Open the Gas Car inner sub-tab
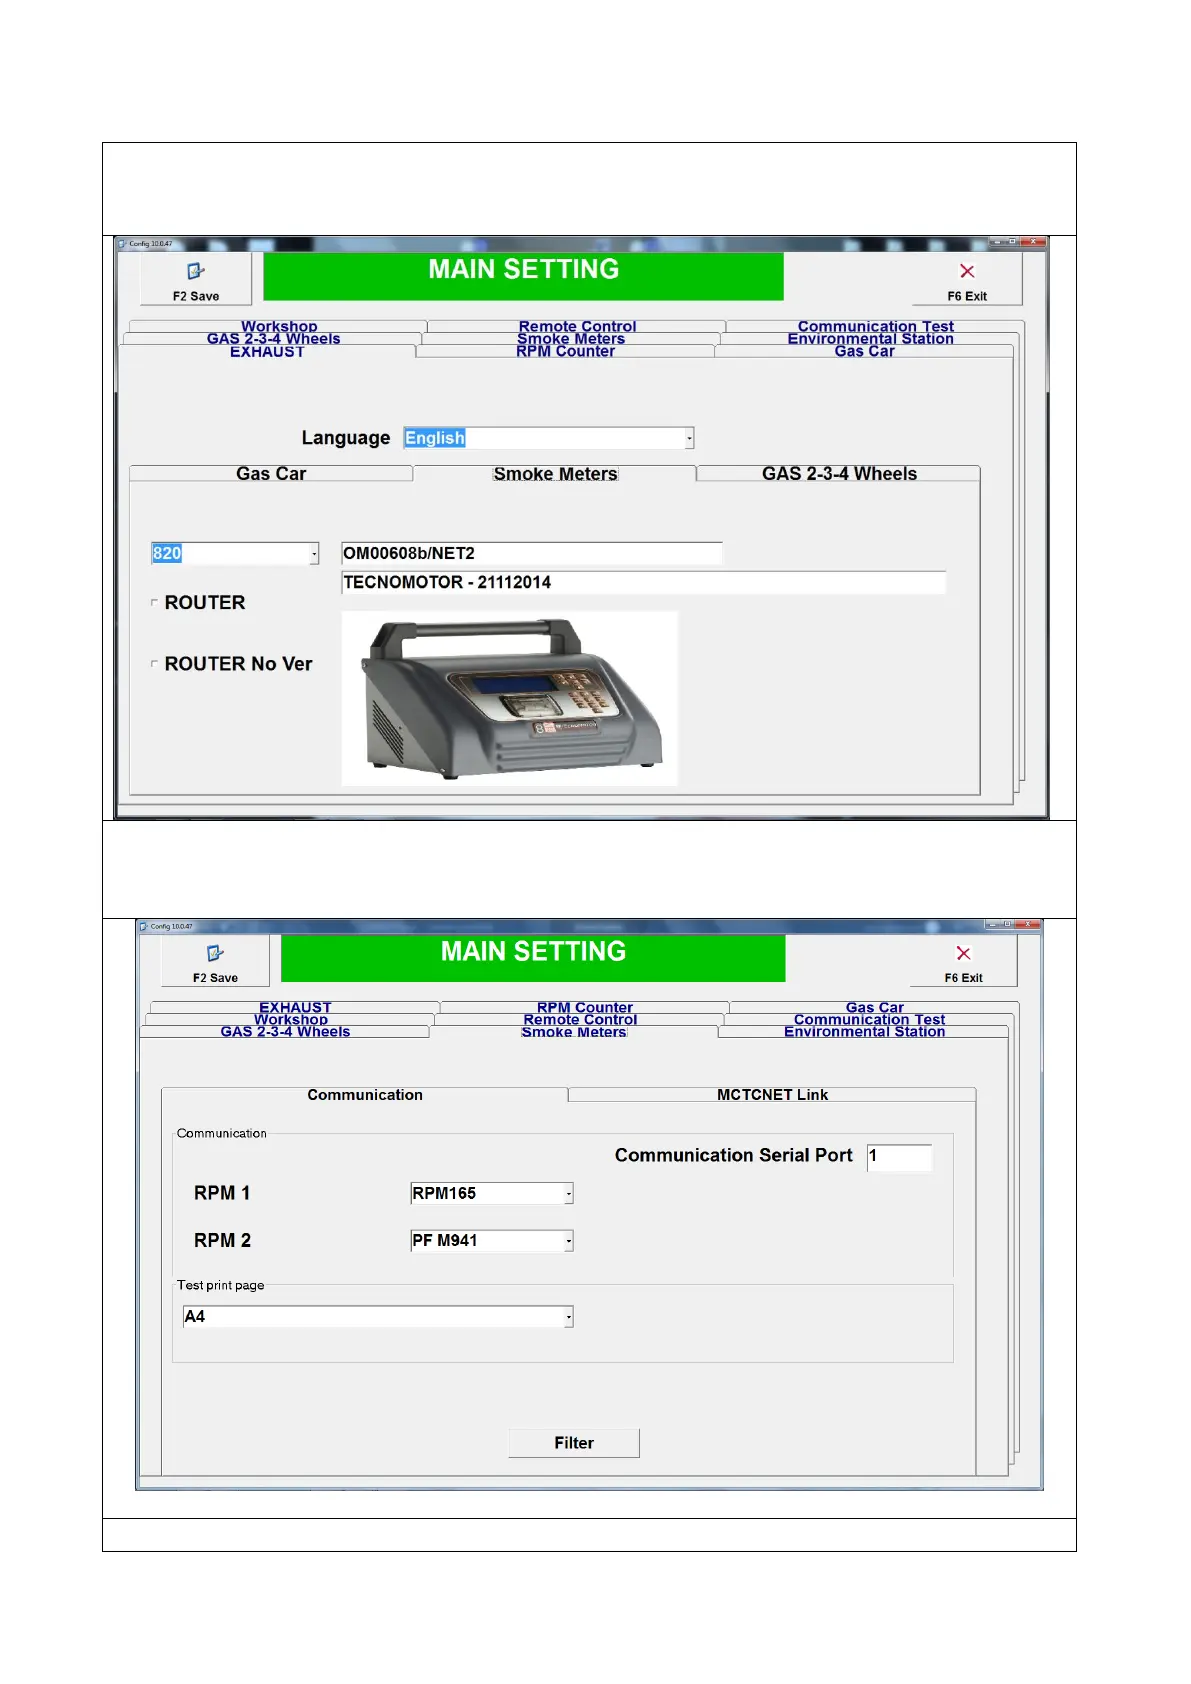This screenshot has height=1684, width=1191. click(x=271, y=473)
